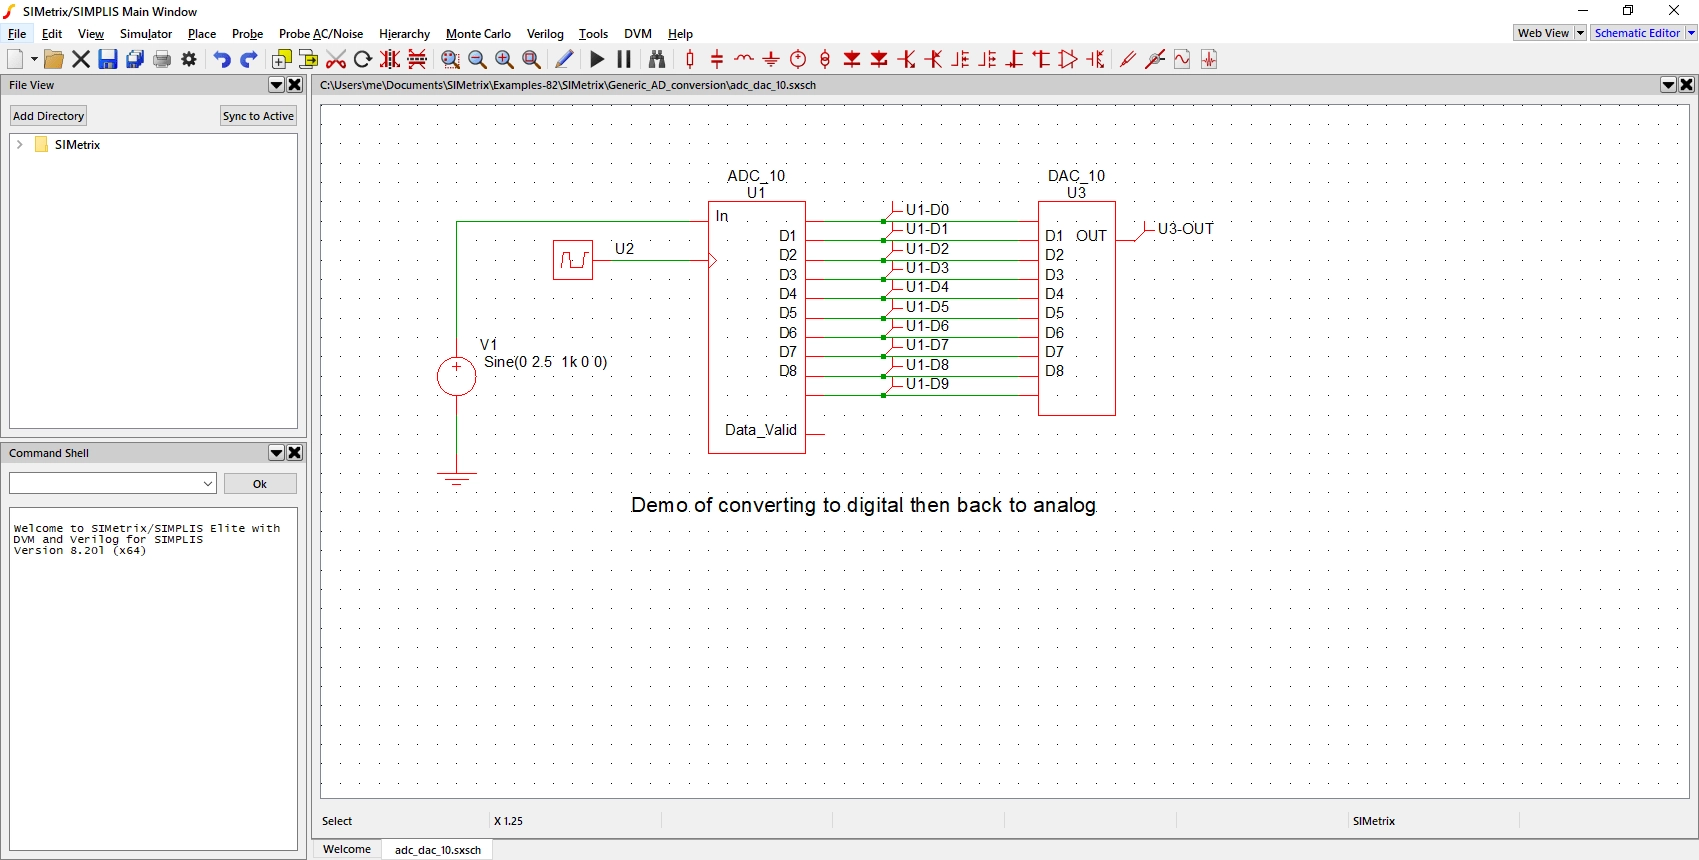Image resolution: width=1699 pixels, height=860 pixels.
Task: Create a new schematic with the blank page icon
Action: point(16,59)
